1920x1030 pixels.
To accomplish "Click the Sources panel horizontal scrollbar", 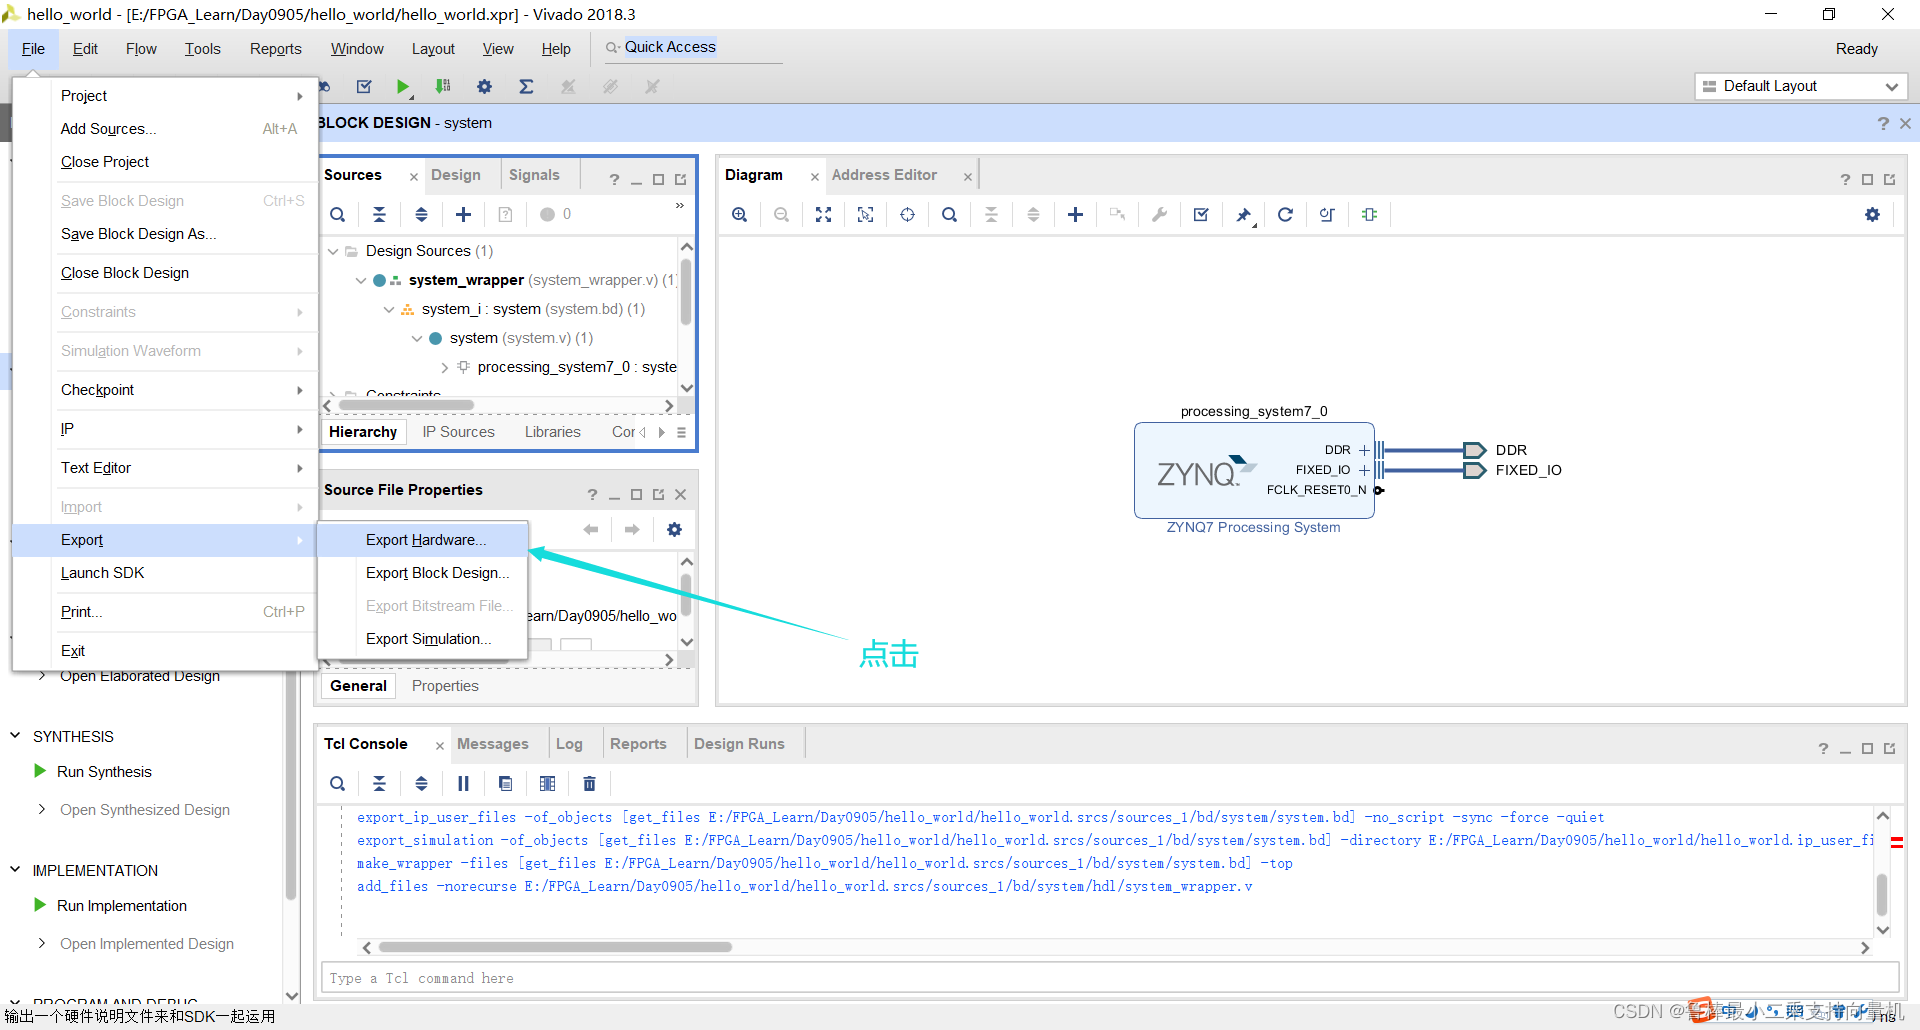I will [x=406, y=405].
